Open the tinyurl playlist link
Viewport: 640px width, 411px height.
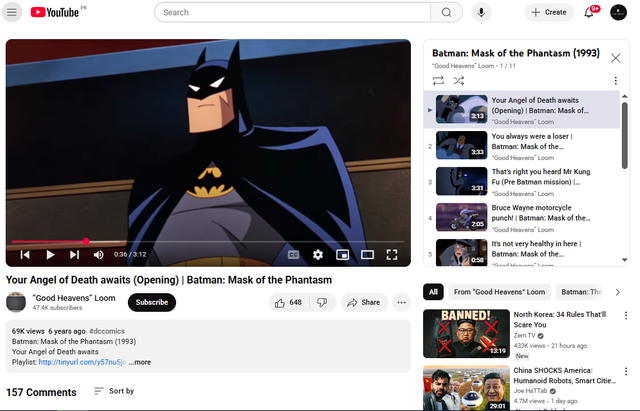click(82, 362)
